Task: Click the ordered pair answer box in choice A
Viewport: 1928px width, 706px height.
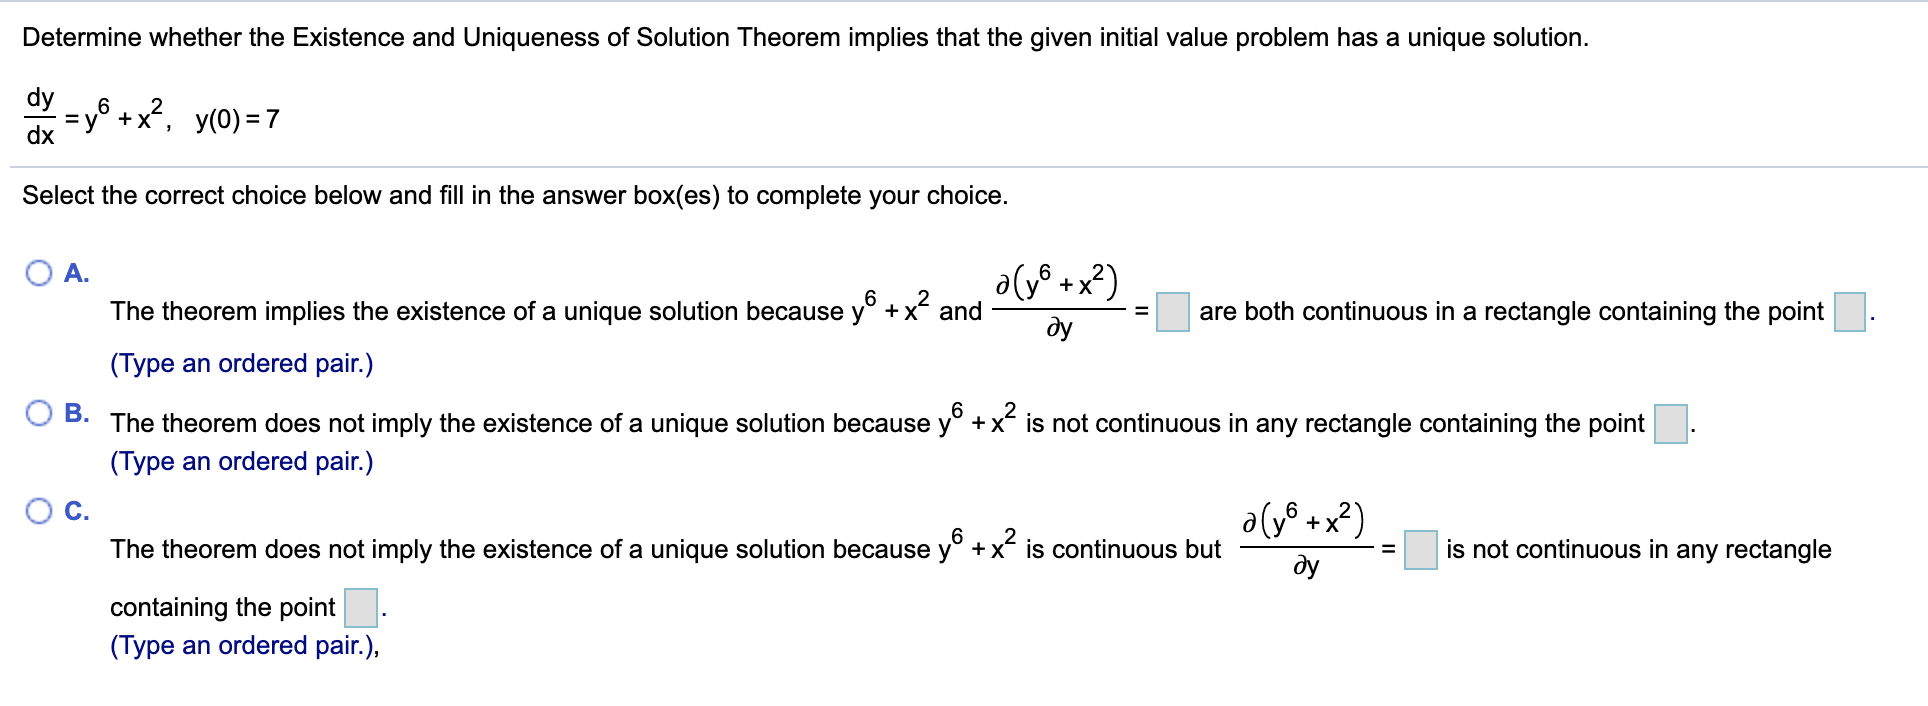Action: [1850, 311]
